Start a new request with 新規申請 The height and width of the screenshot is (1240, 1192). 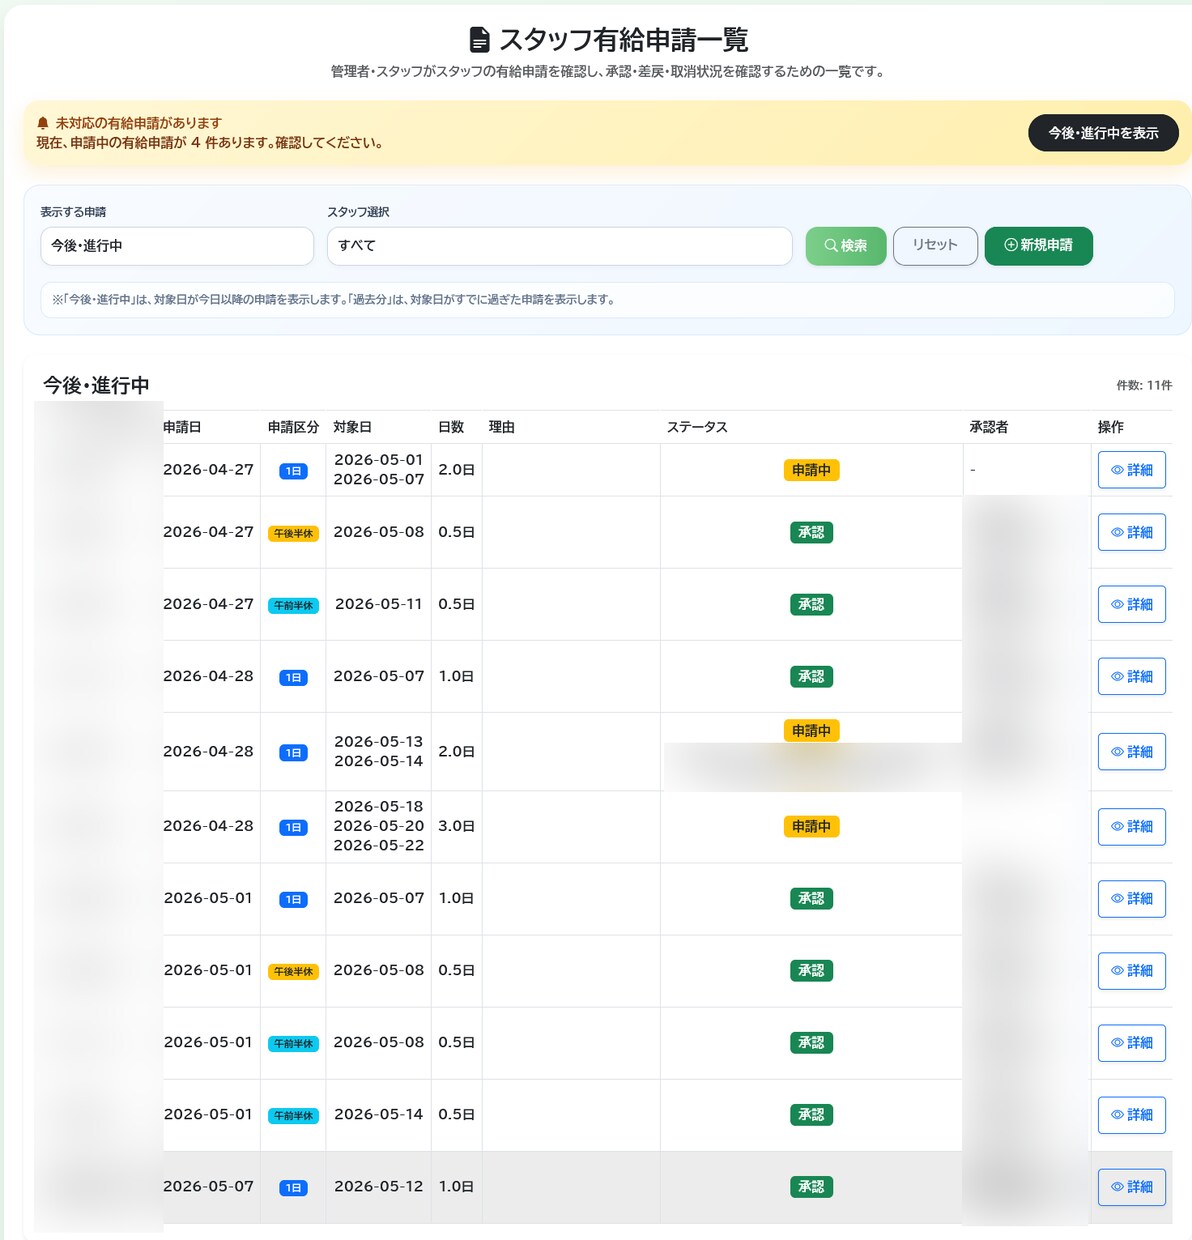click(1038, 246)
